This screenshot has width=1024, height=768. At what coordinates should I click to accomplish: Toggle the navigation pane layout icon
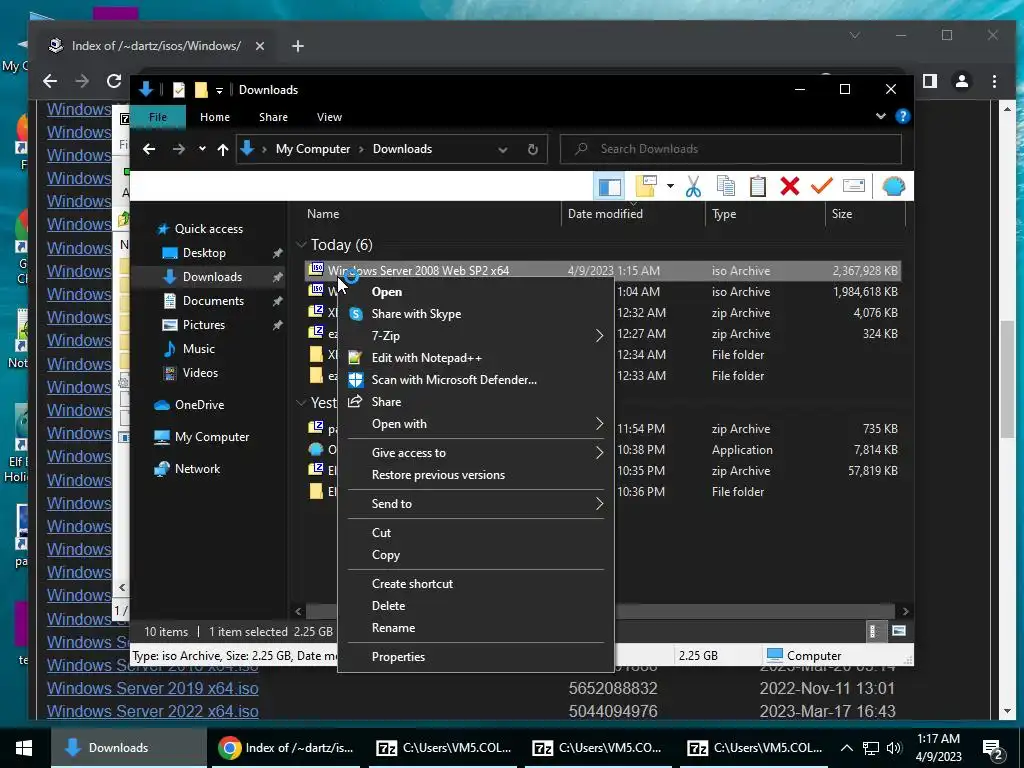click(x=609, y=187)
